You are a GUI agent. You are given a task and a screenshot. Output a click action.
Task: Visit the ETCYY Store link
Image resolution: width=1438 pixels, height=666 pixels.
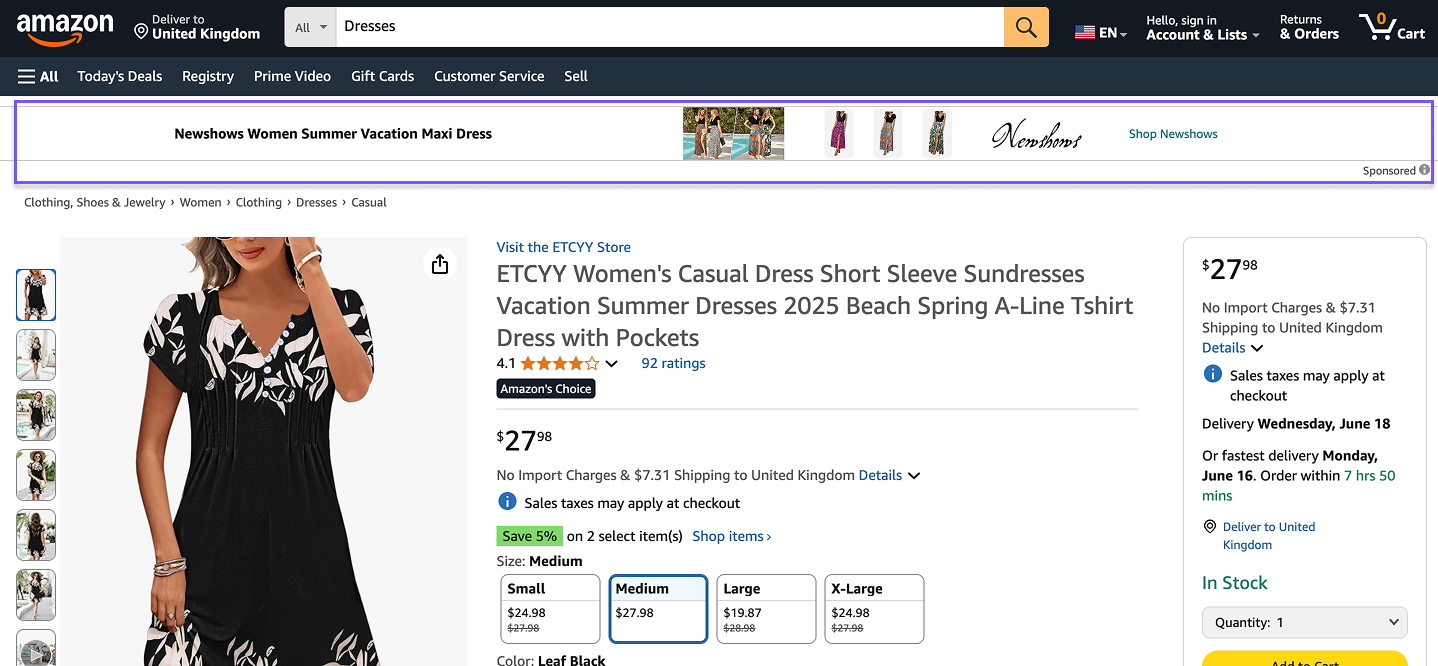click(x=563, y=247)
